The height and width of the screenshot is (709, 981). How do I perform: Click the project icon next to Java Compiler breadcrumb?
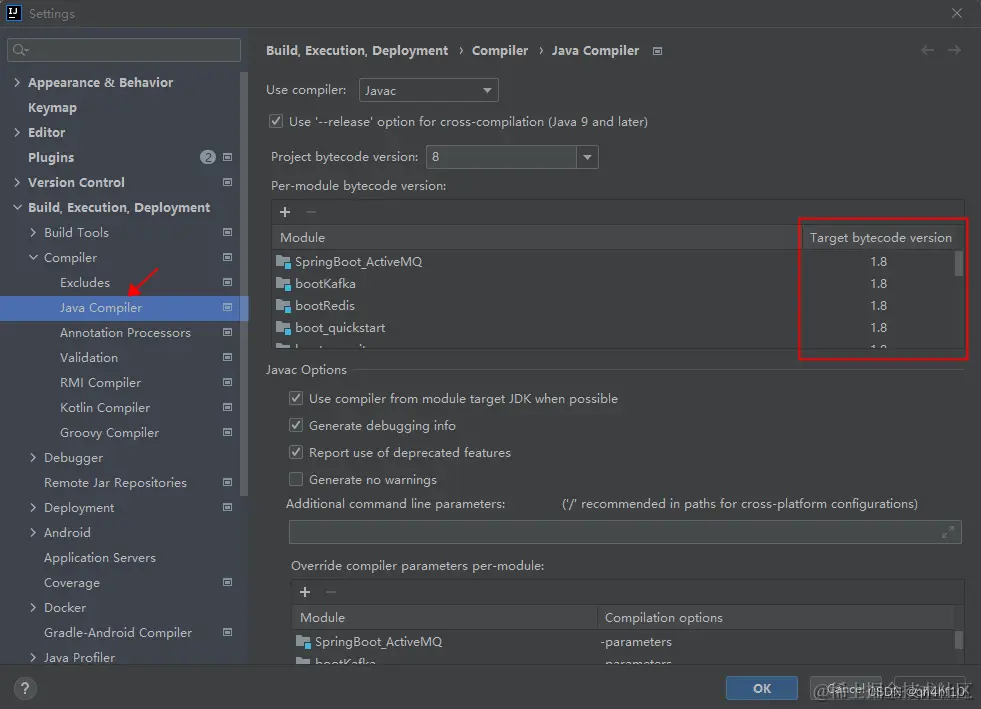coord(657,51)
